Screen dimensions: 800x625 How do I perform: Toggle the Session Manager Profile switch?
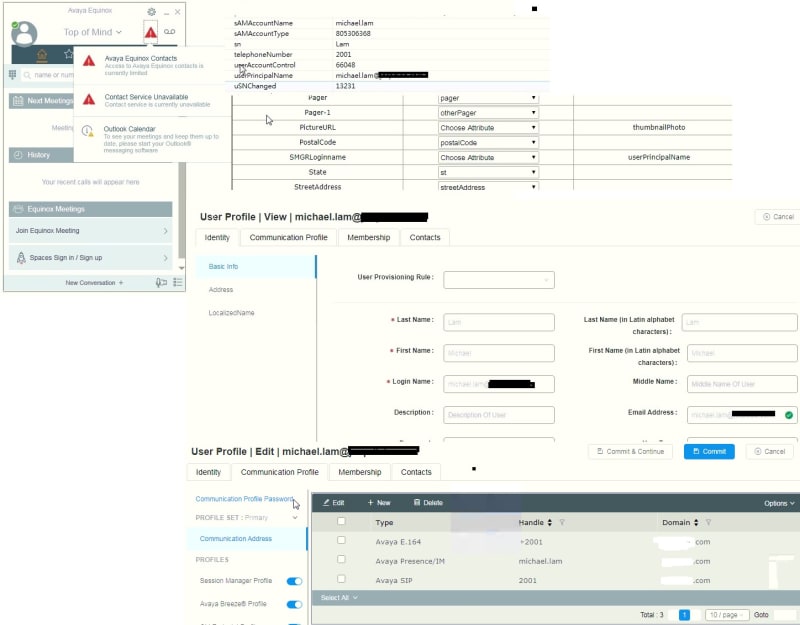pos(294,581)
